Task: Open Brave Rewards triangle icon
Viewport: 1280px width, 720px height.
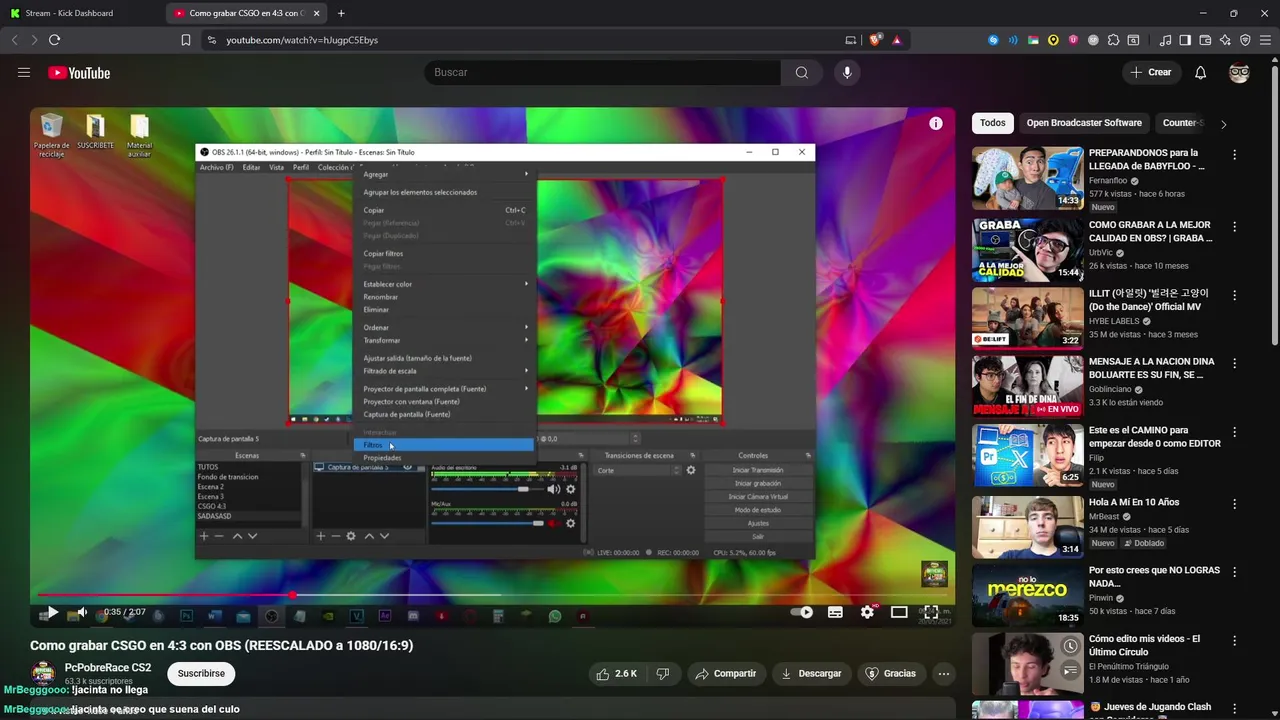Action: (x=896, y=40)
